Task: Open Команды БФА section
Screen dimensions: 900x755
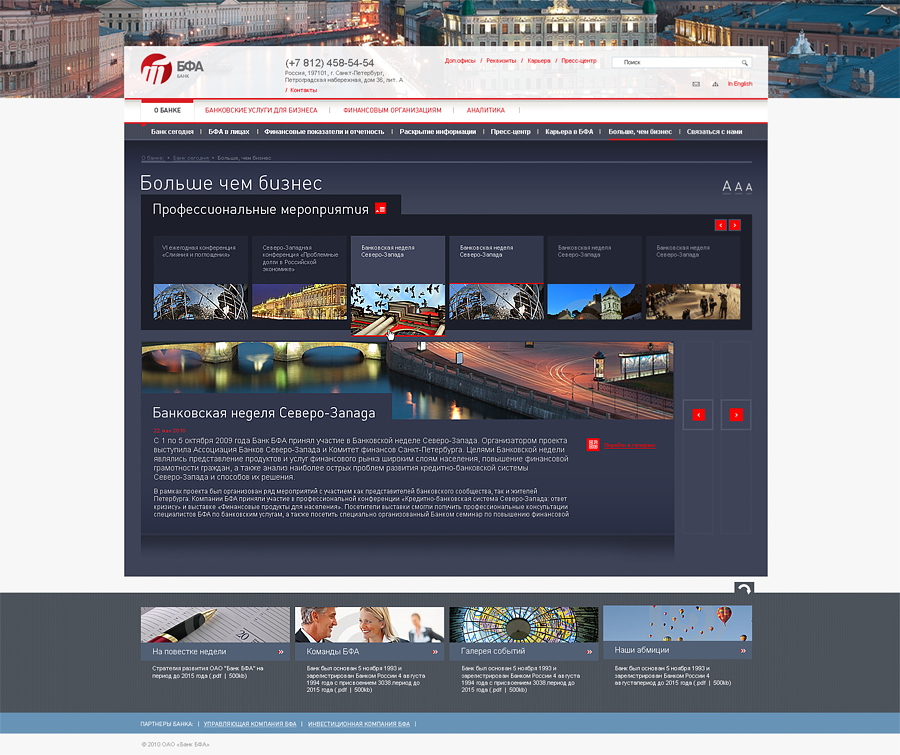Action: [x=333, y=652]
